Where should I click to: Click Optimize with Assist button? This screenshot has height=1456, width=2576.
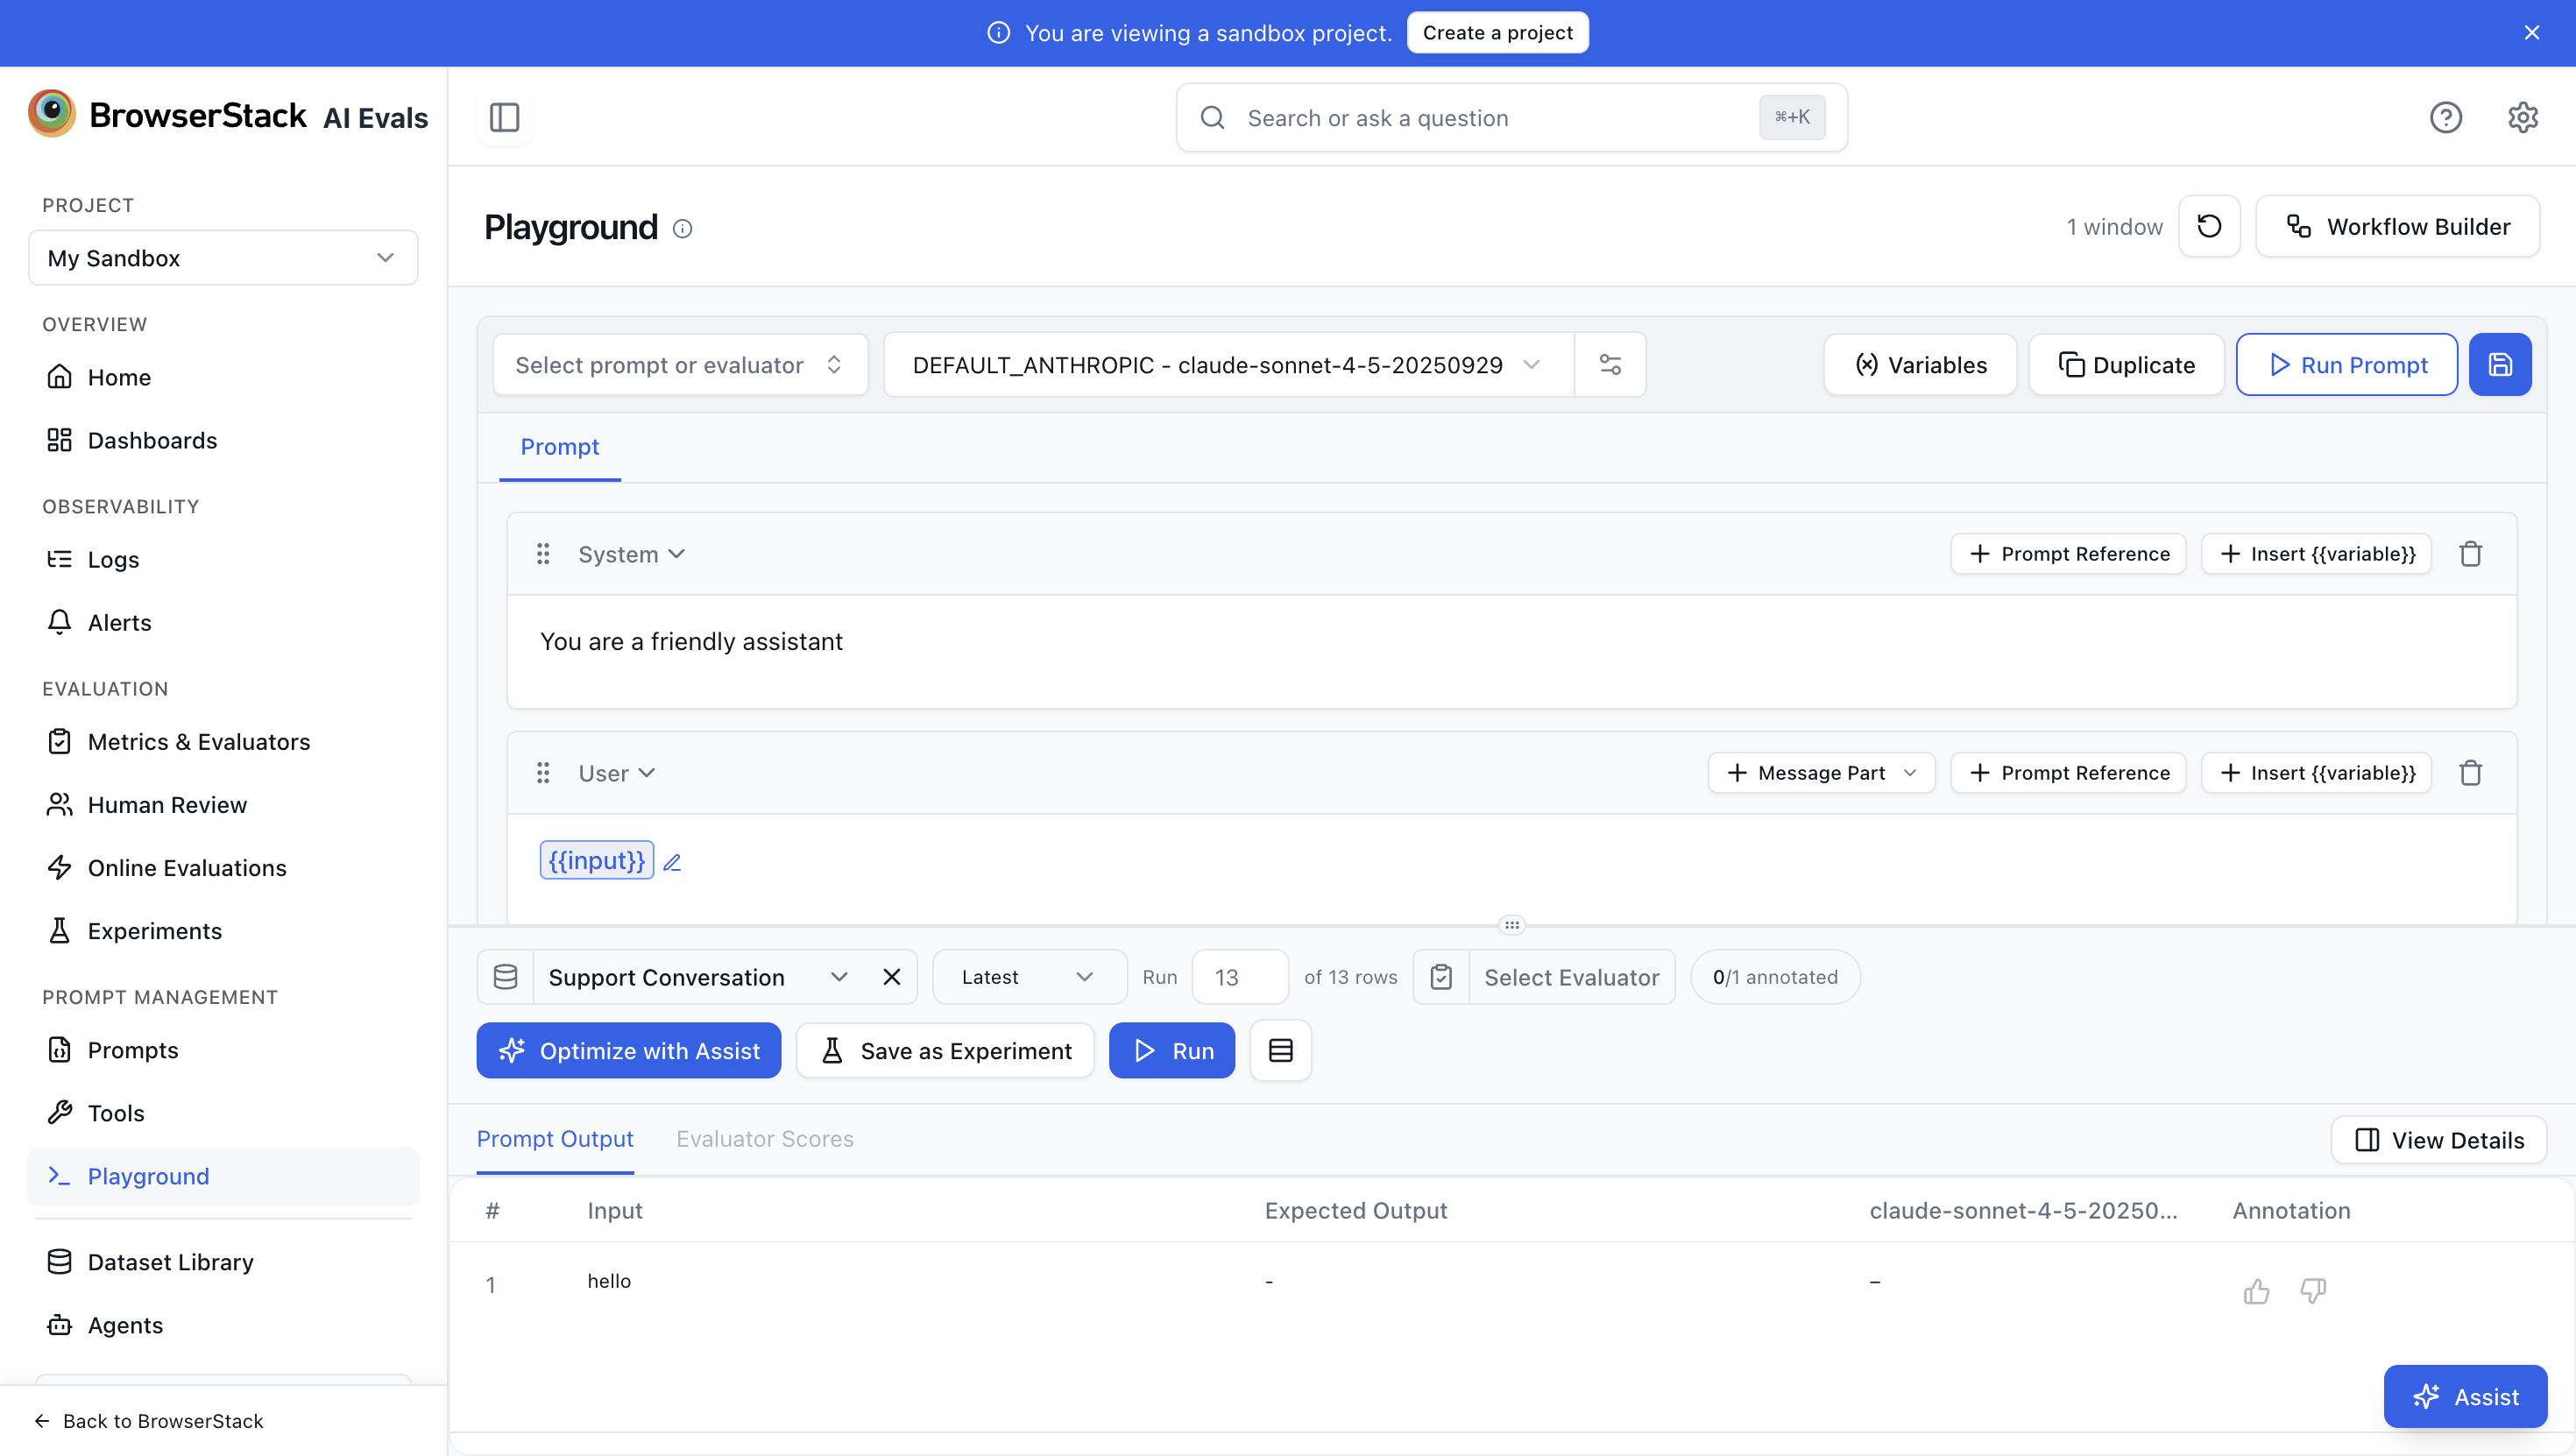[x=628, y=1051]
